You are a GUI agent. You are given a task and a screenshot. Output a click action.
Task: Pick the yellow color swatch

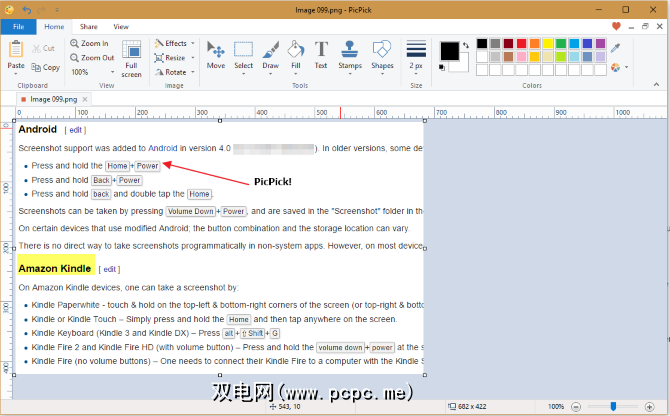click(548, 44)
